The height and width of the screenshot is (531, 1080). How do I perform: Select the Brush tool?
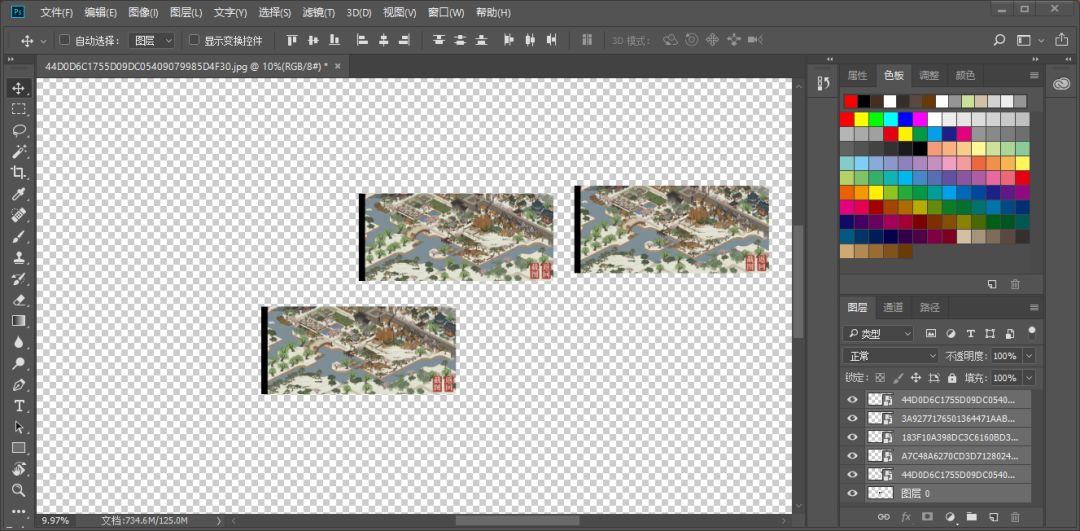coord(19,236)
